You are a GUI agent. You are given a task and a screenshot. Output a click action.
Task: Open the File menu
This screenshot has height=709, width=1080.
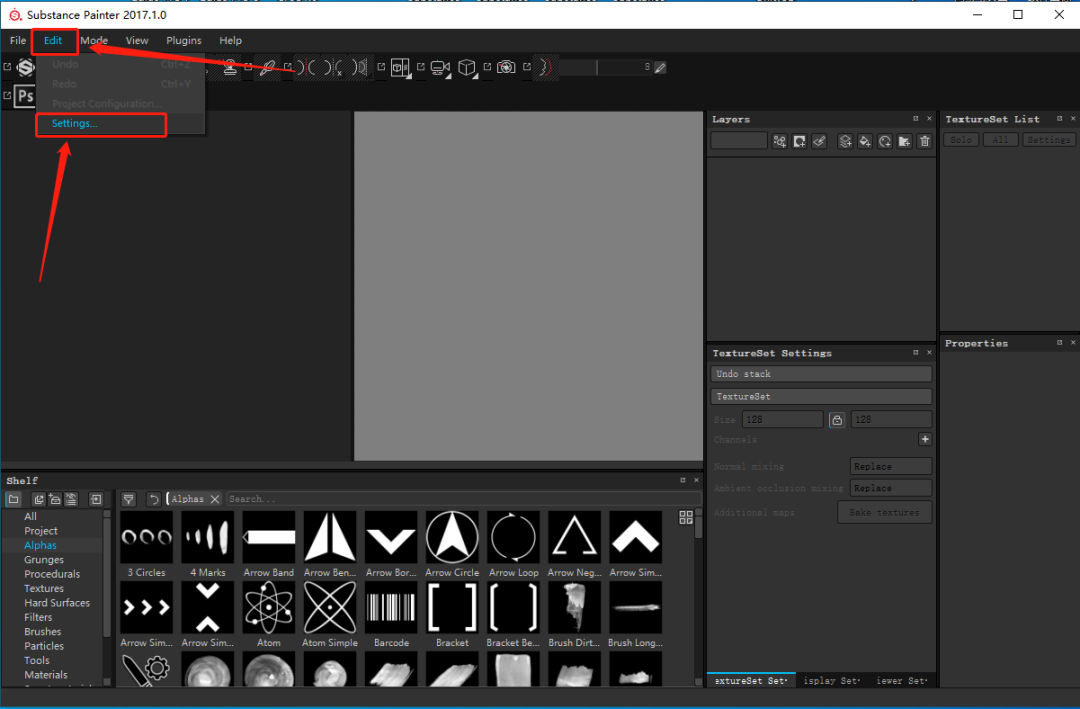18,41
